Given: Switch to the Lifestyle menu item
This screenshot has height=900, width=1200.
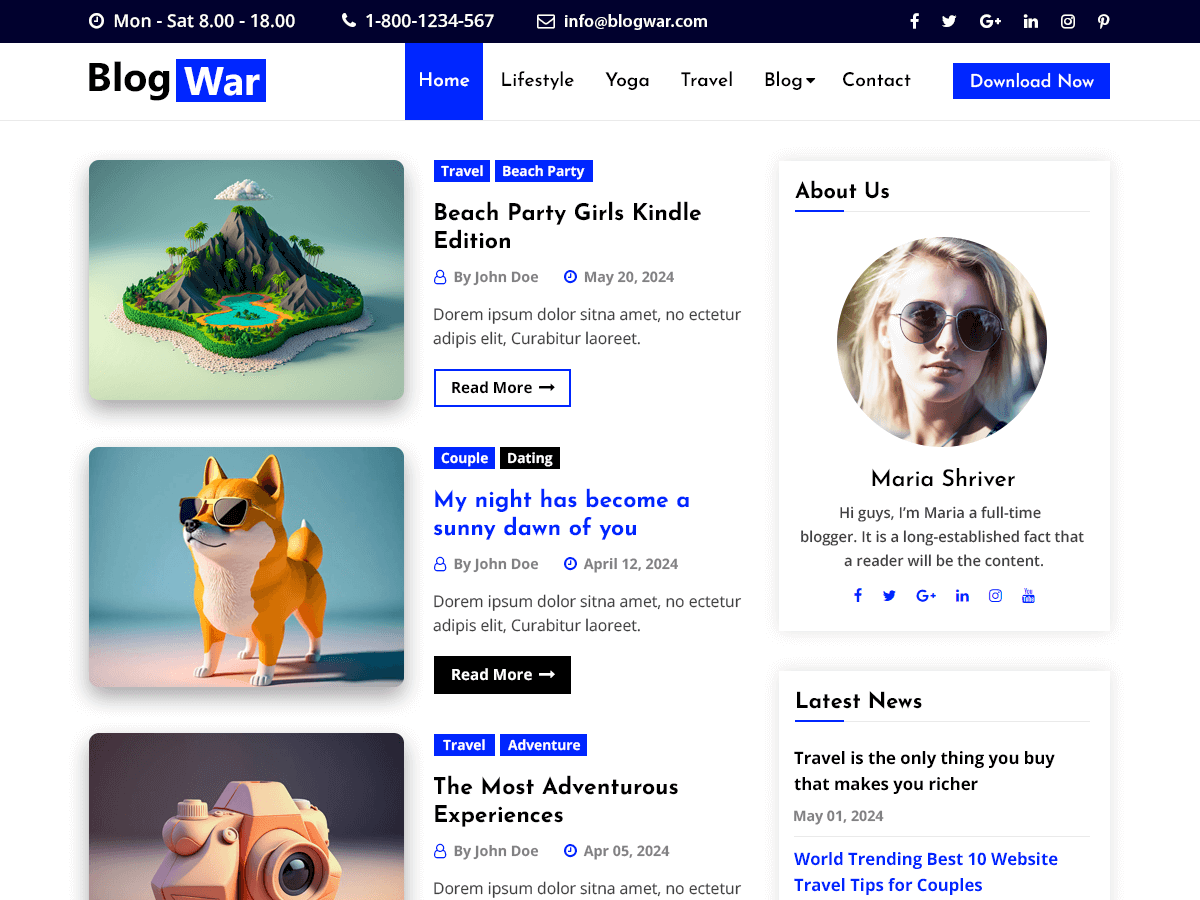Looking at the screenshot, I should coord(537,81).
